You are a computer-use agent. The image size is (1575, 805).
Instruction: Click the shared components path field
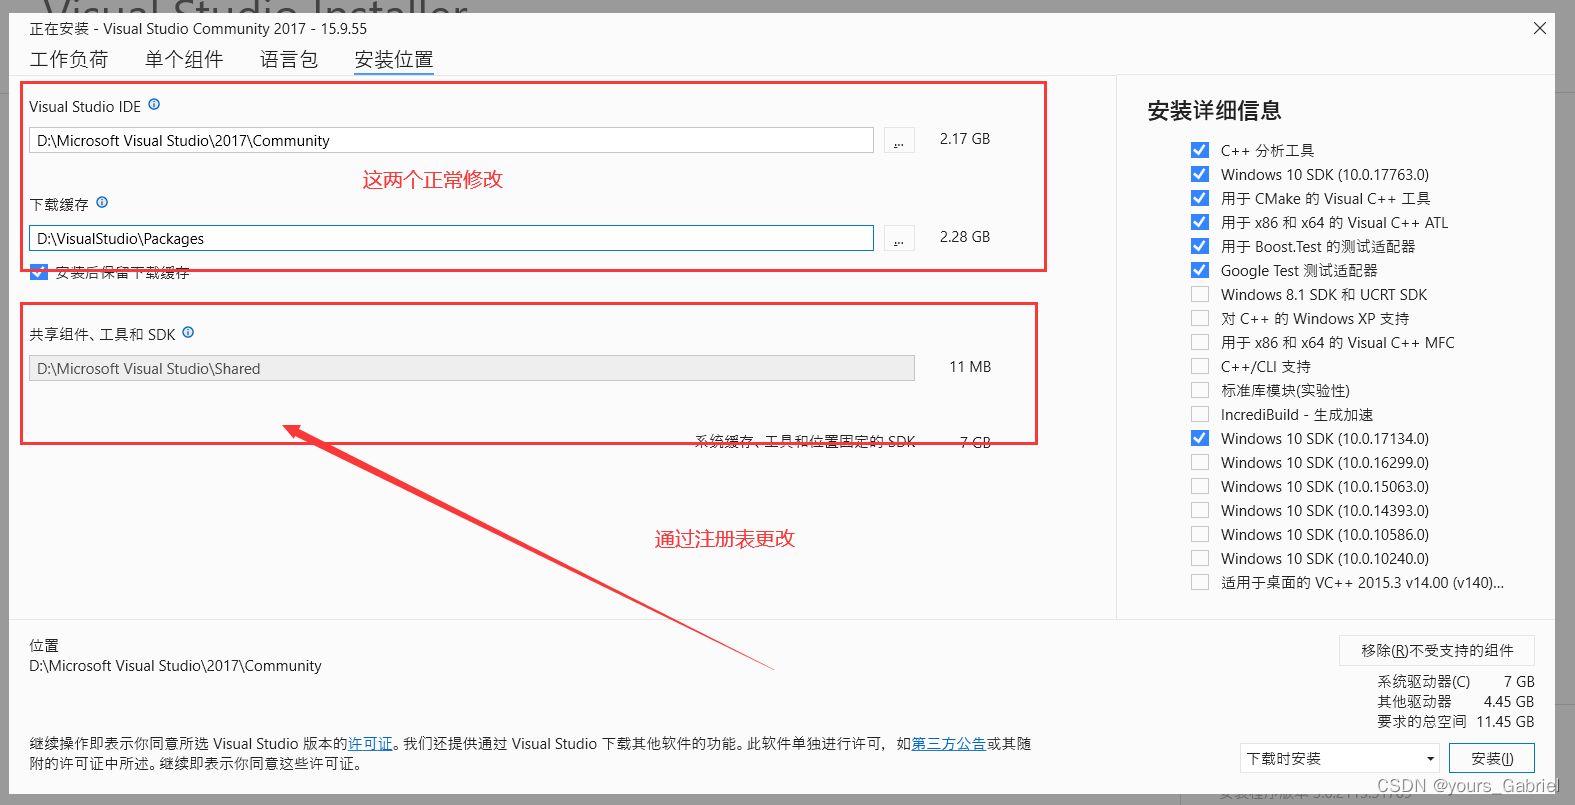472,368
